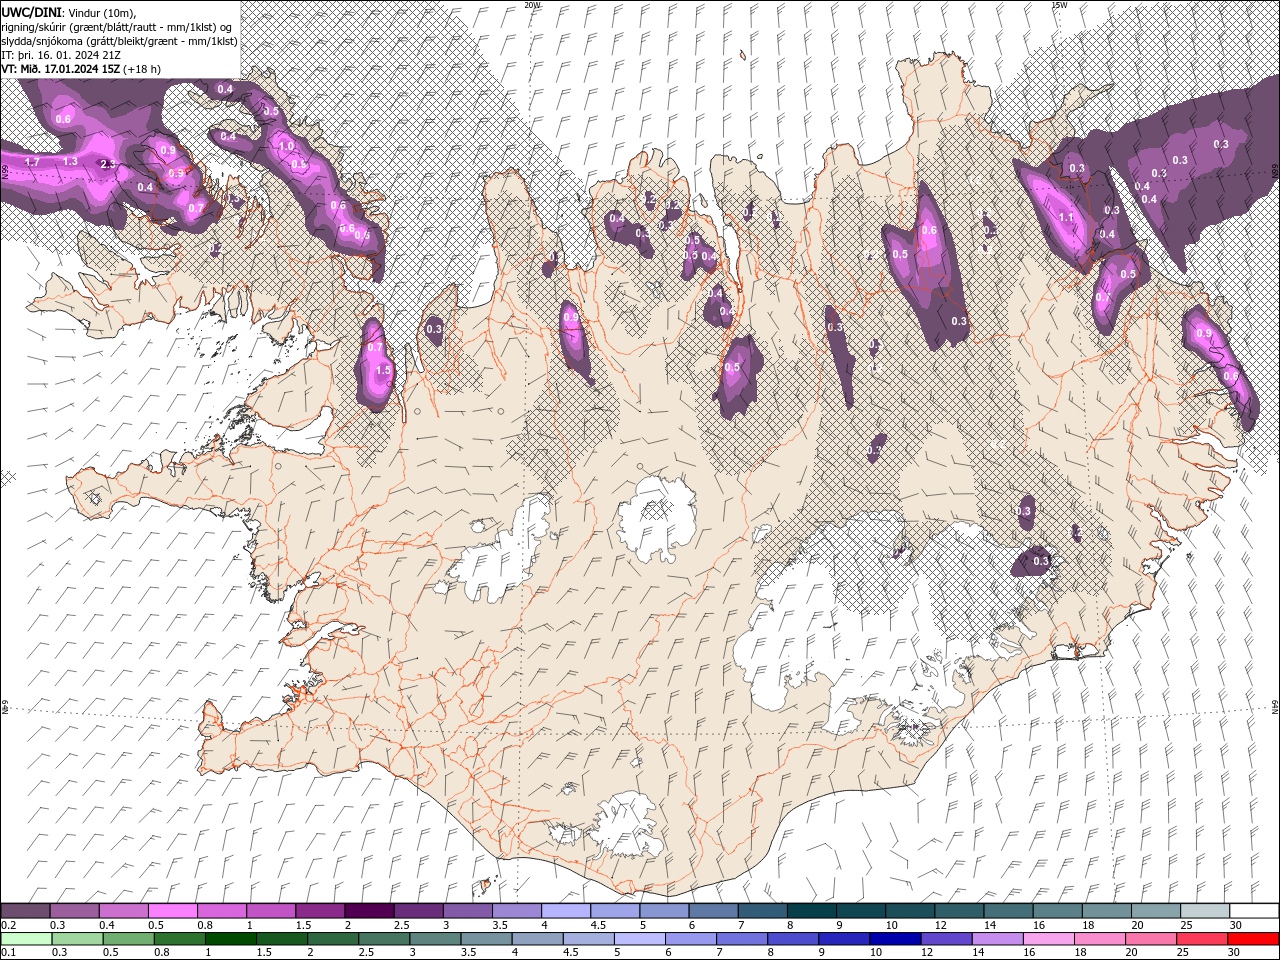1280x960 pixels.
Task: Pick the pale lilac 5 swatch, lower legend
Action: 639,939
